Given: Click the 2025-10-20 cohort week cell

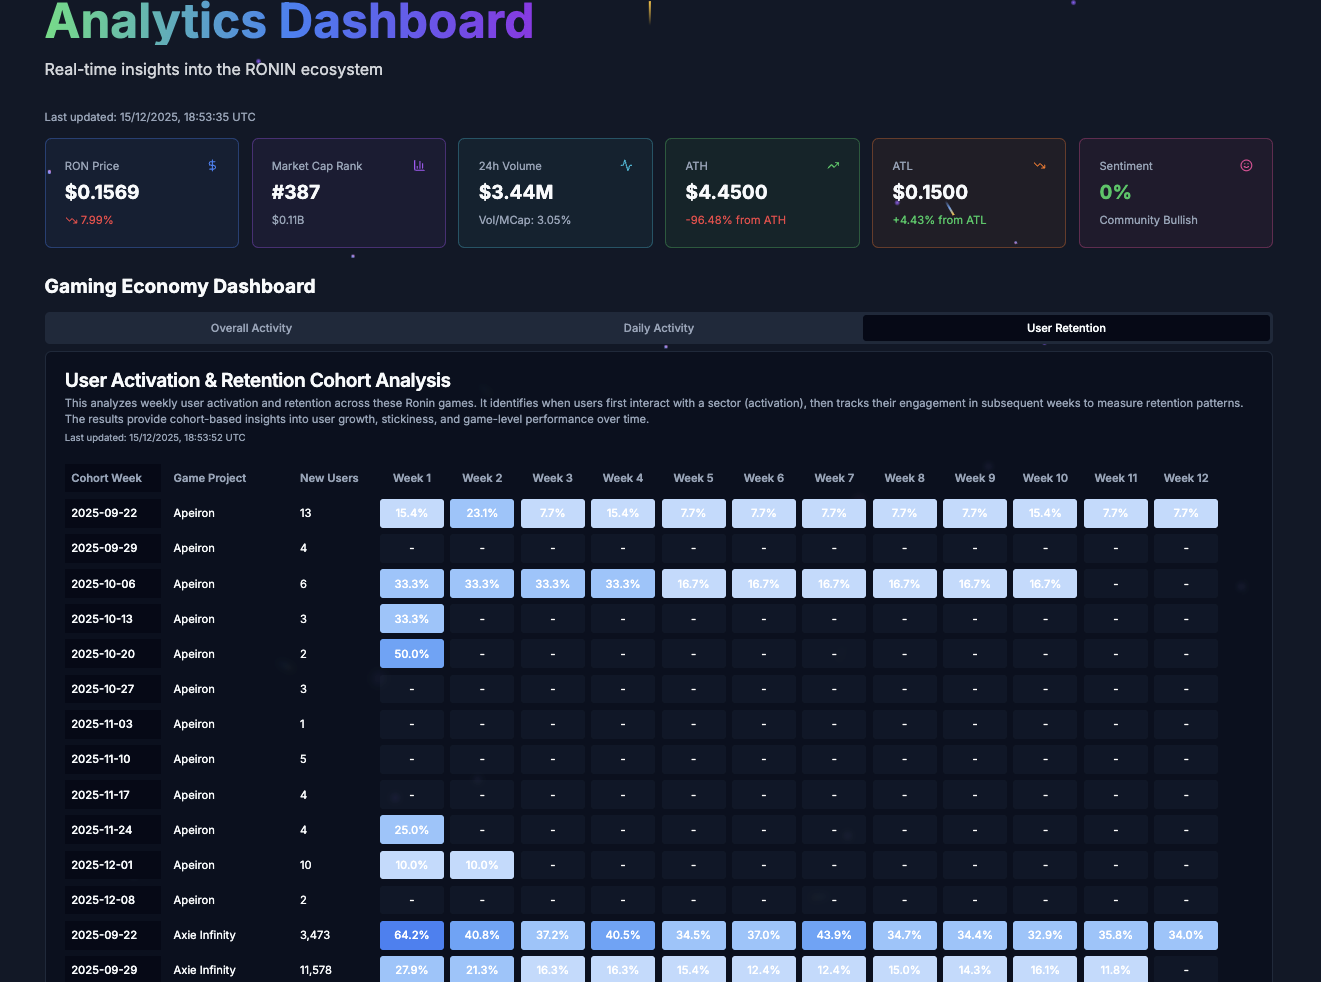Looking at the screenshot, I should 103,654.
